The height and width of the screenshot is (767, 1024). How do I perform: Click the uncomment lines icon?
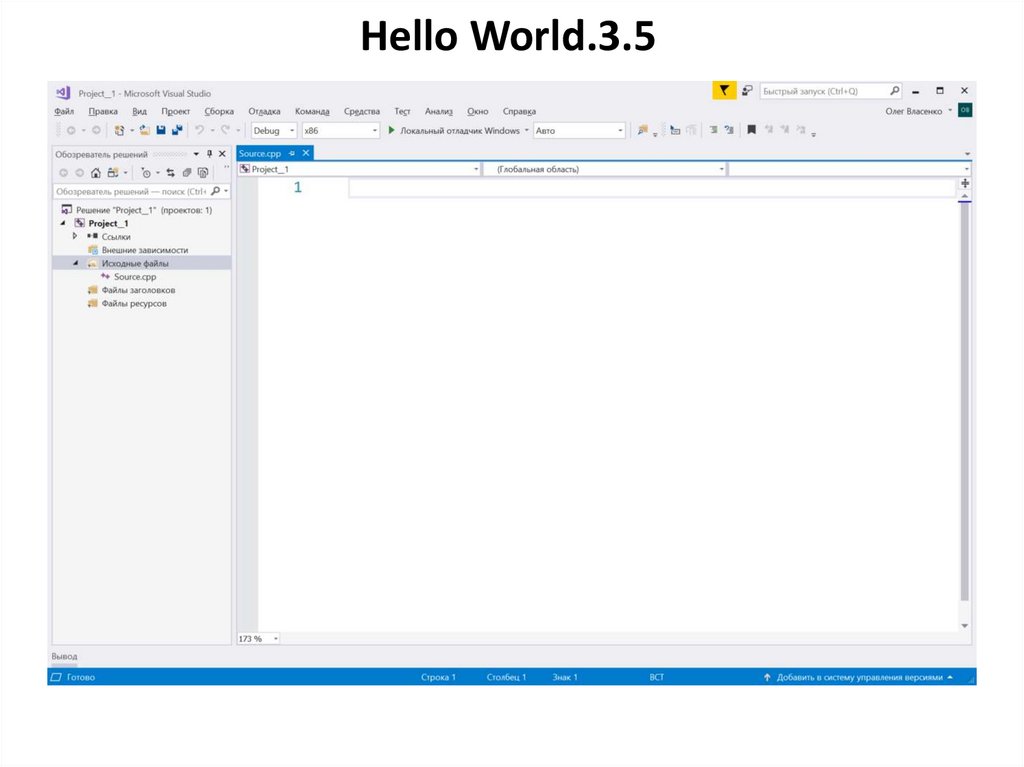(729, 130)
